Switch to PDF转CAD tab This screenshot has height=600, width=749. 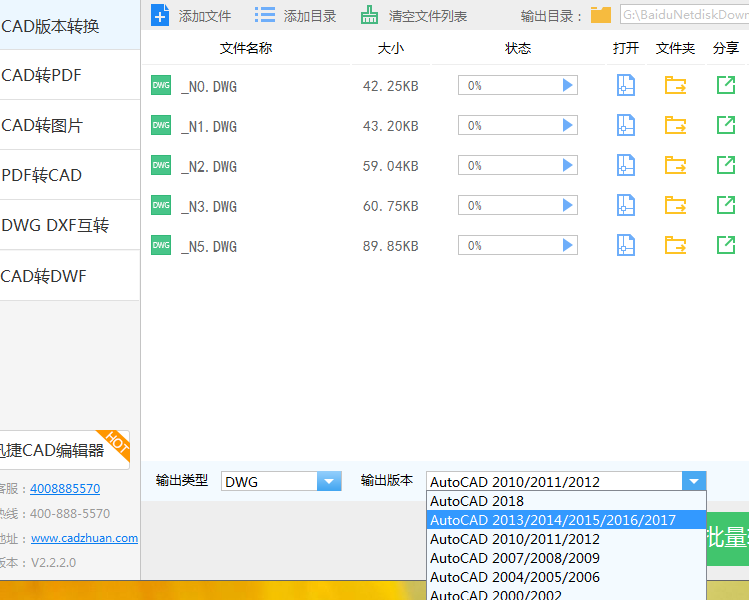click(70, 175)
